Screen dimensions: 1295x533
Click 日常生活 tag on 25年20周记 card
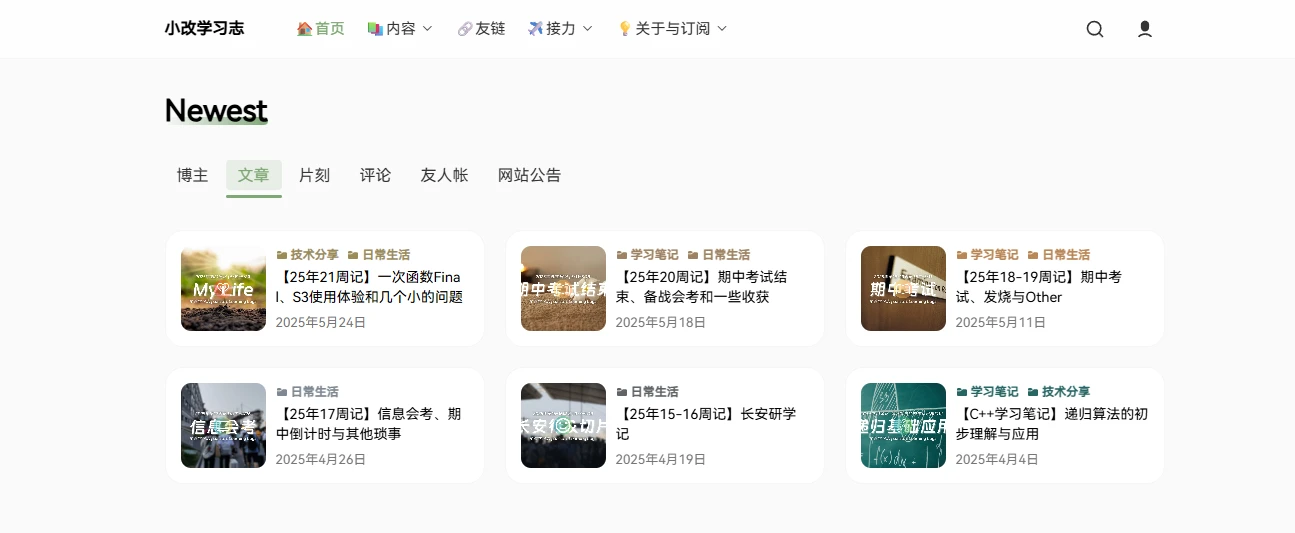[x=726, y=255]
